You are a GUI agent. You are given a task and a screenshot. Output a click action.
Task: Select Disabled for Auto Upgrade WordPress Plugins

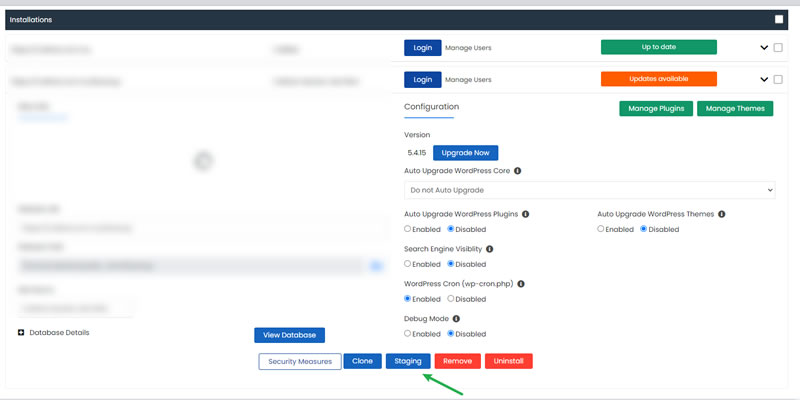tap(451, 229)
